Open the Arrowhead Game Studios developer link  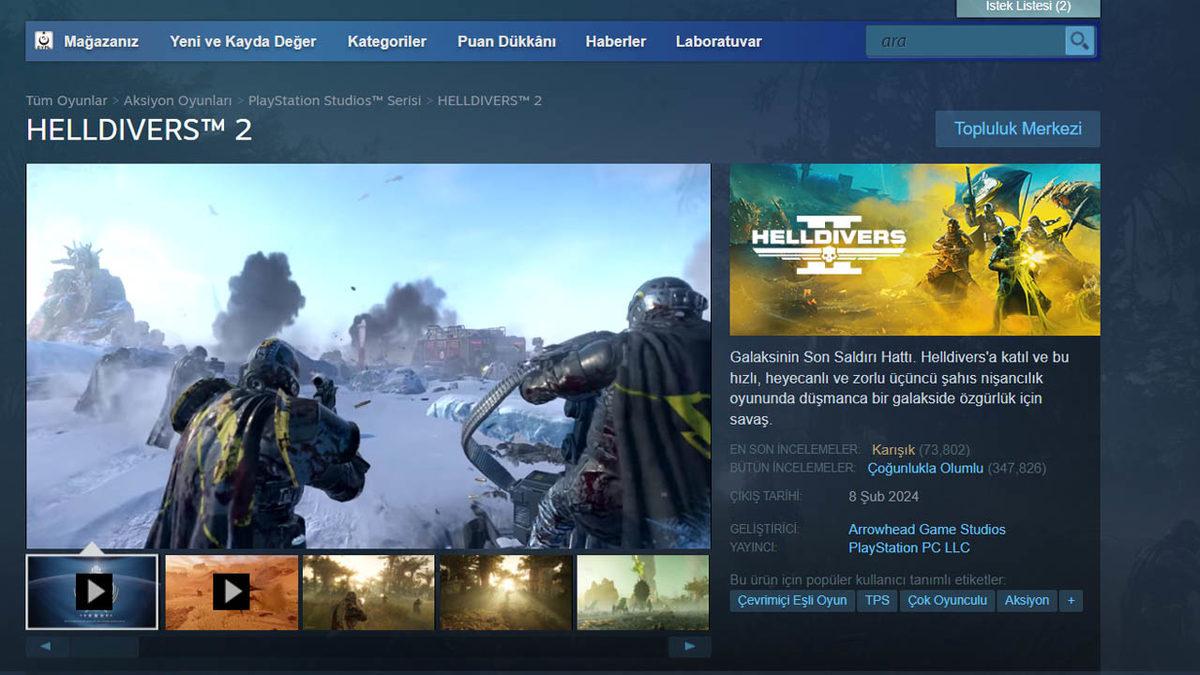click(x=930, y=529)
